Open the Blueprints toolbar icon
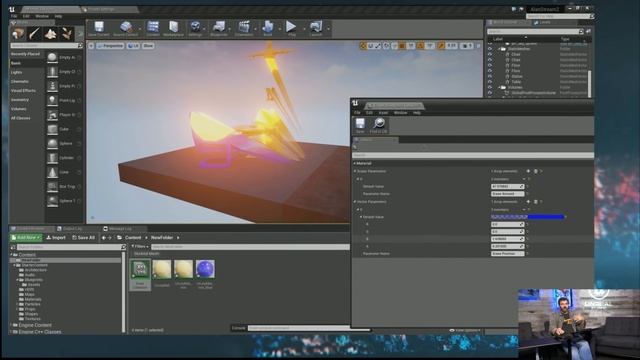 coord(219,29)
